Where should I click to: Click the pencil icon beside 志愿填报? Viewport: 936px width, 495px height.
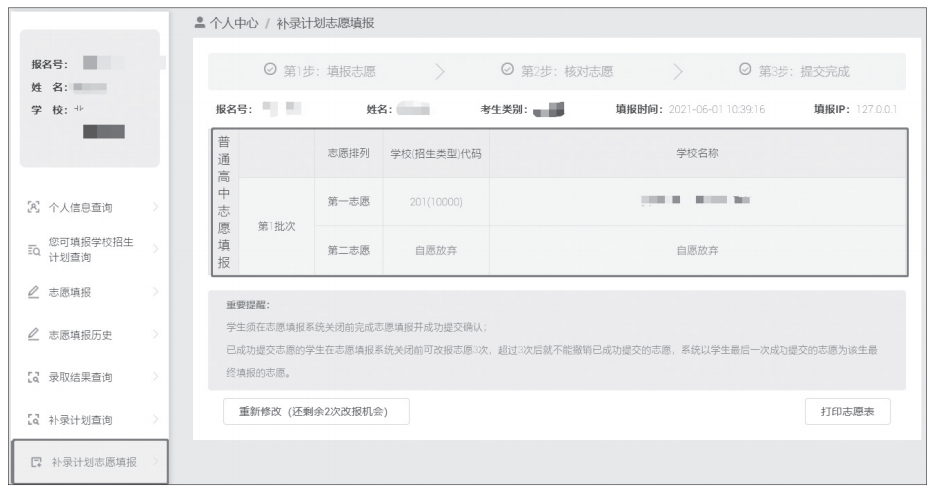[33, 292]
